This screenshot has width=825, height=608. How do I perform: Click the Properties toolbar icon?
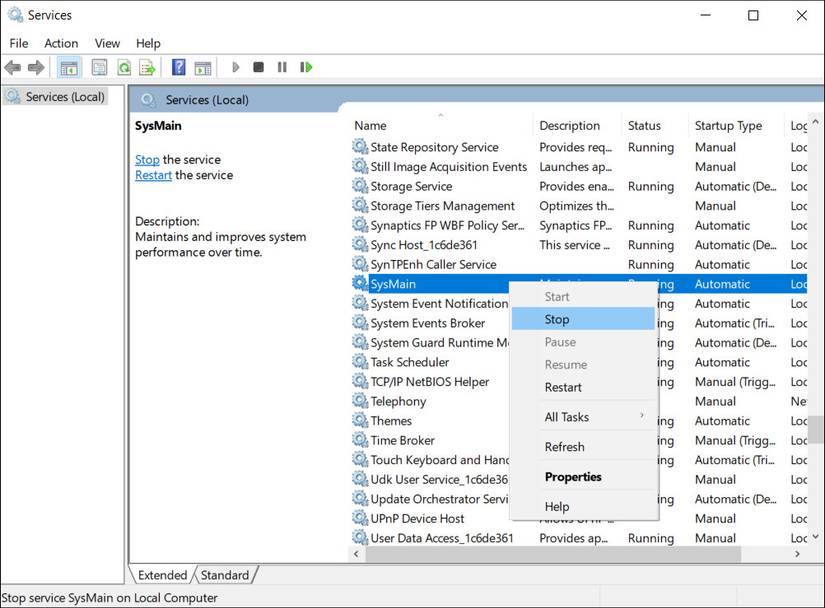pyautogui.click(x=99, y=67)
